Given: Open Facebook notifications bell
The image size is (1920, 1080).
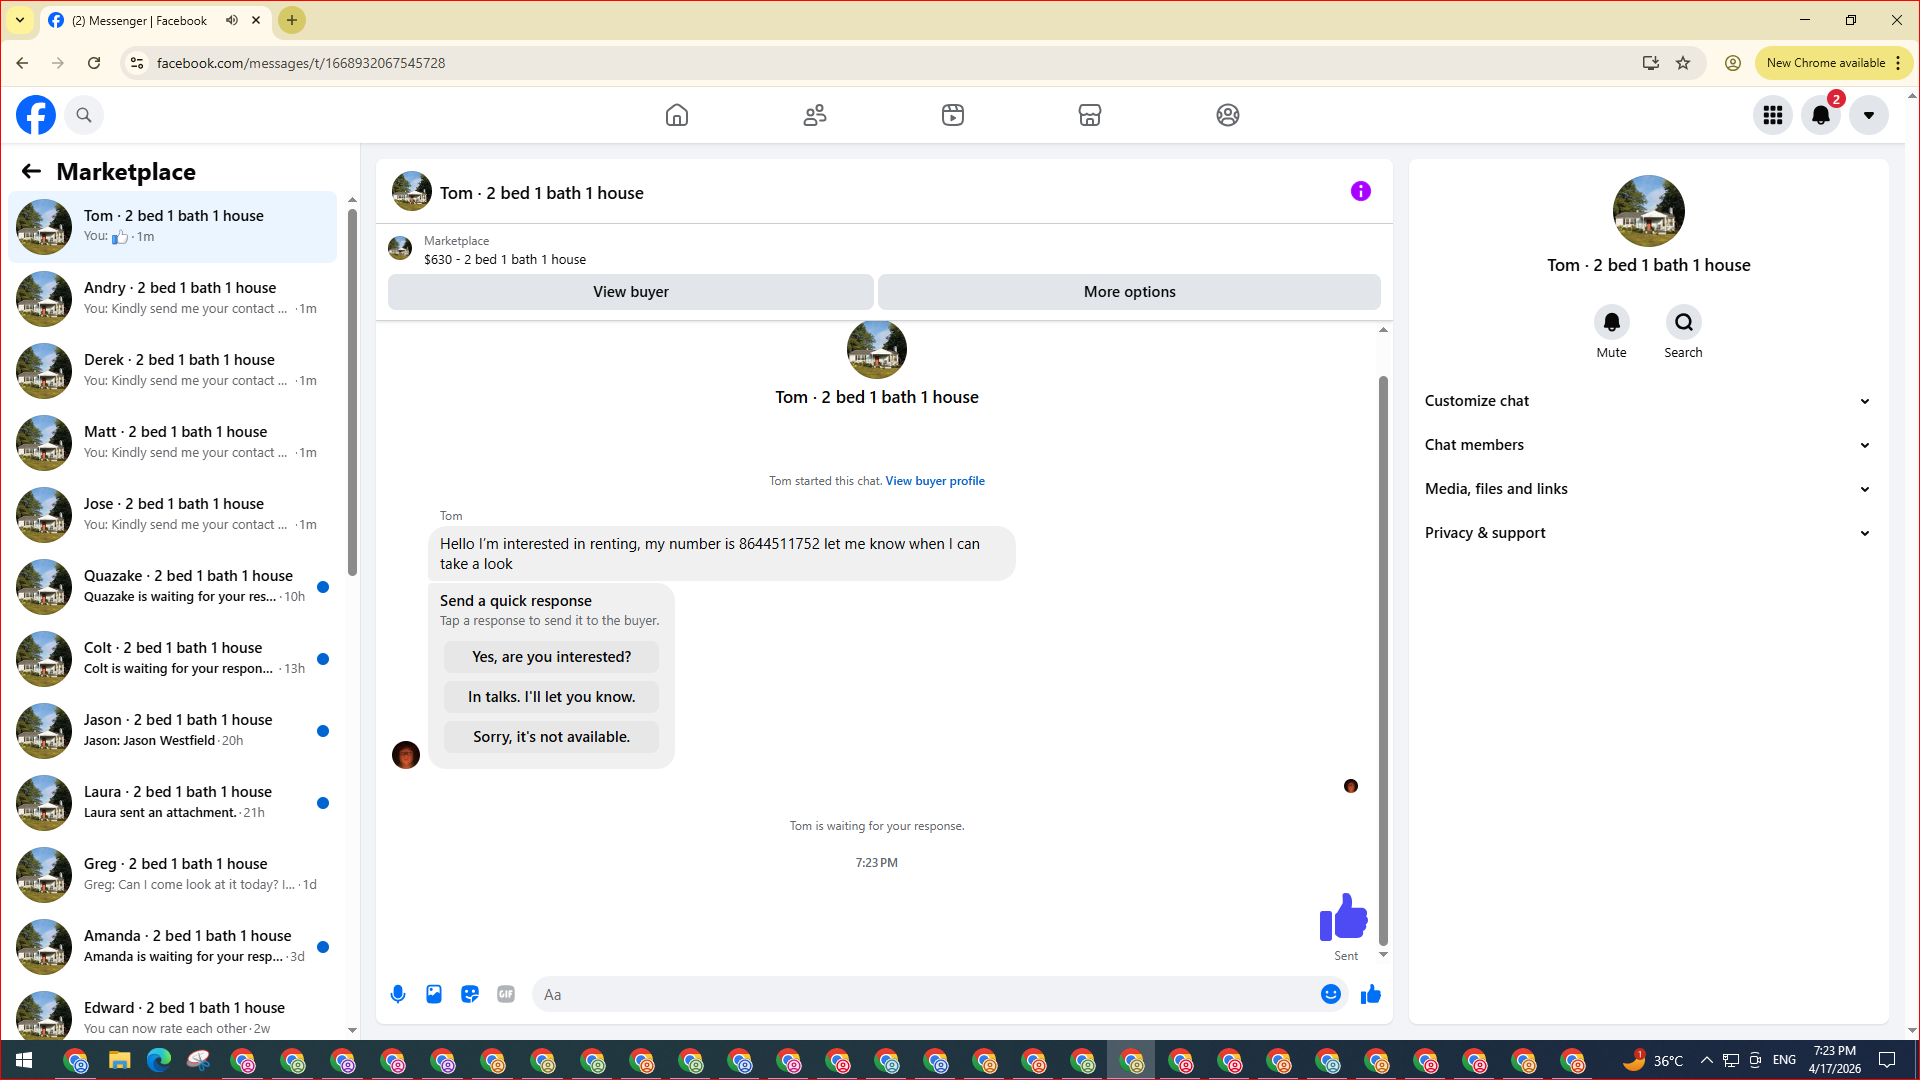Looking at the screenshot, I should click(1821, 115).
